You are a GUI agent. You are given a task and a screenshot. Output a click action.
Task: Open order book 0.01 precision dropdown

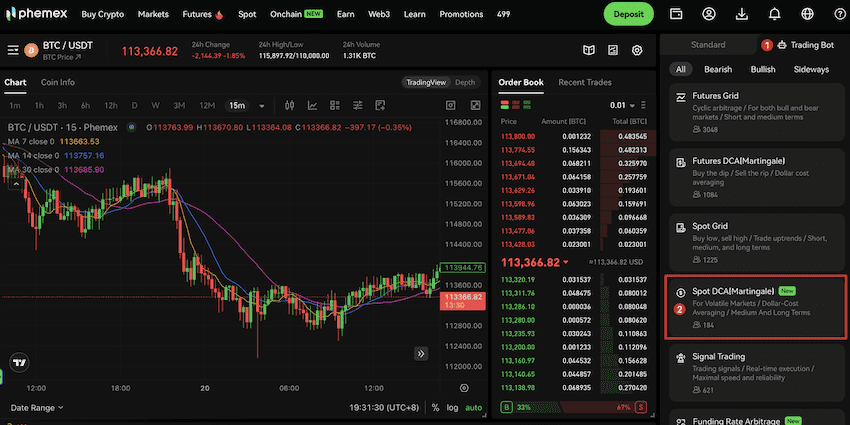(622, 105)
